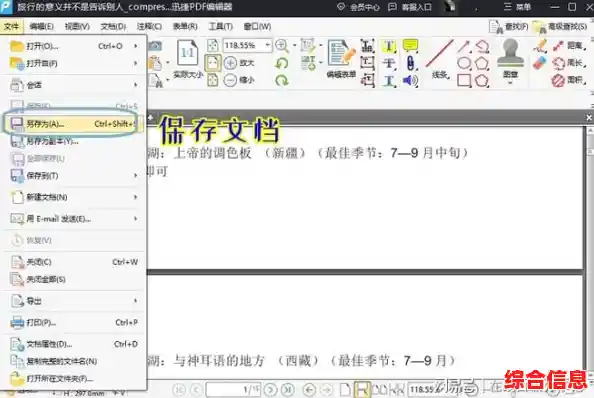Expand the Open From (打开自) submenu
This screenshot has width=594, height=398.
135,63
